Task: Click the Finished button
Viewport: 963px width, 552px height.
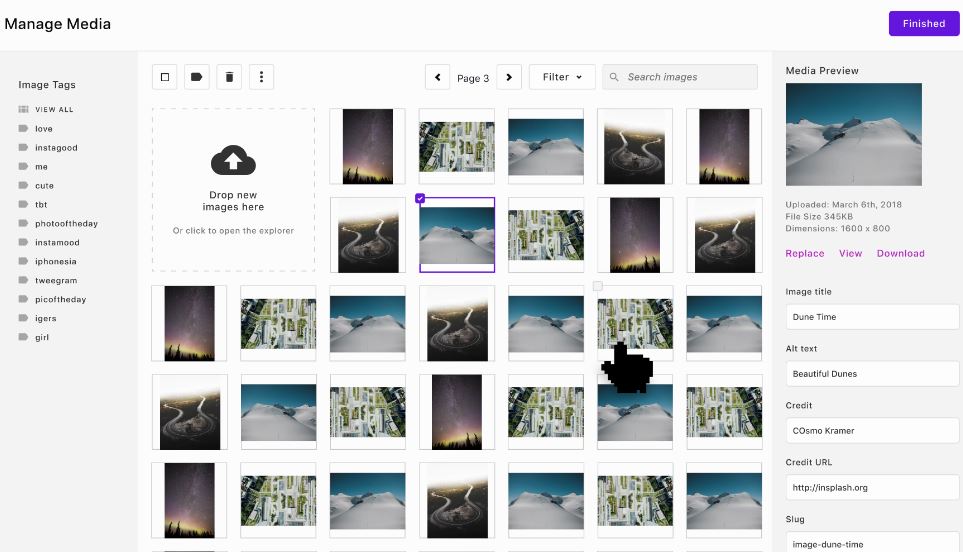Action: [x=924, y=23]
